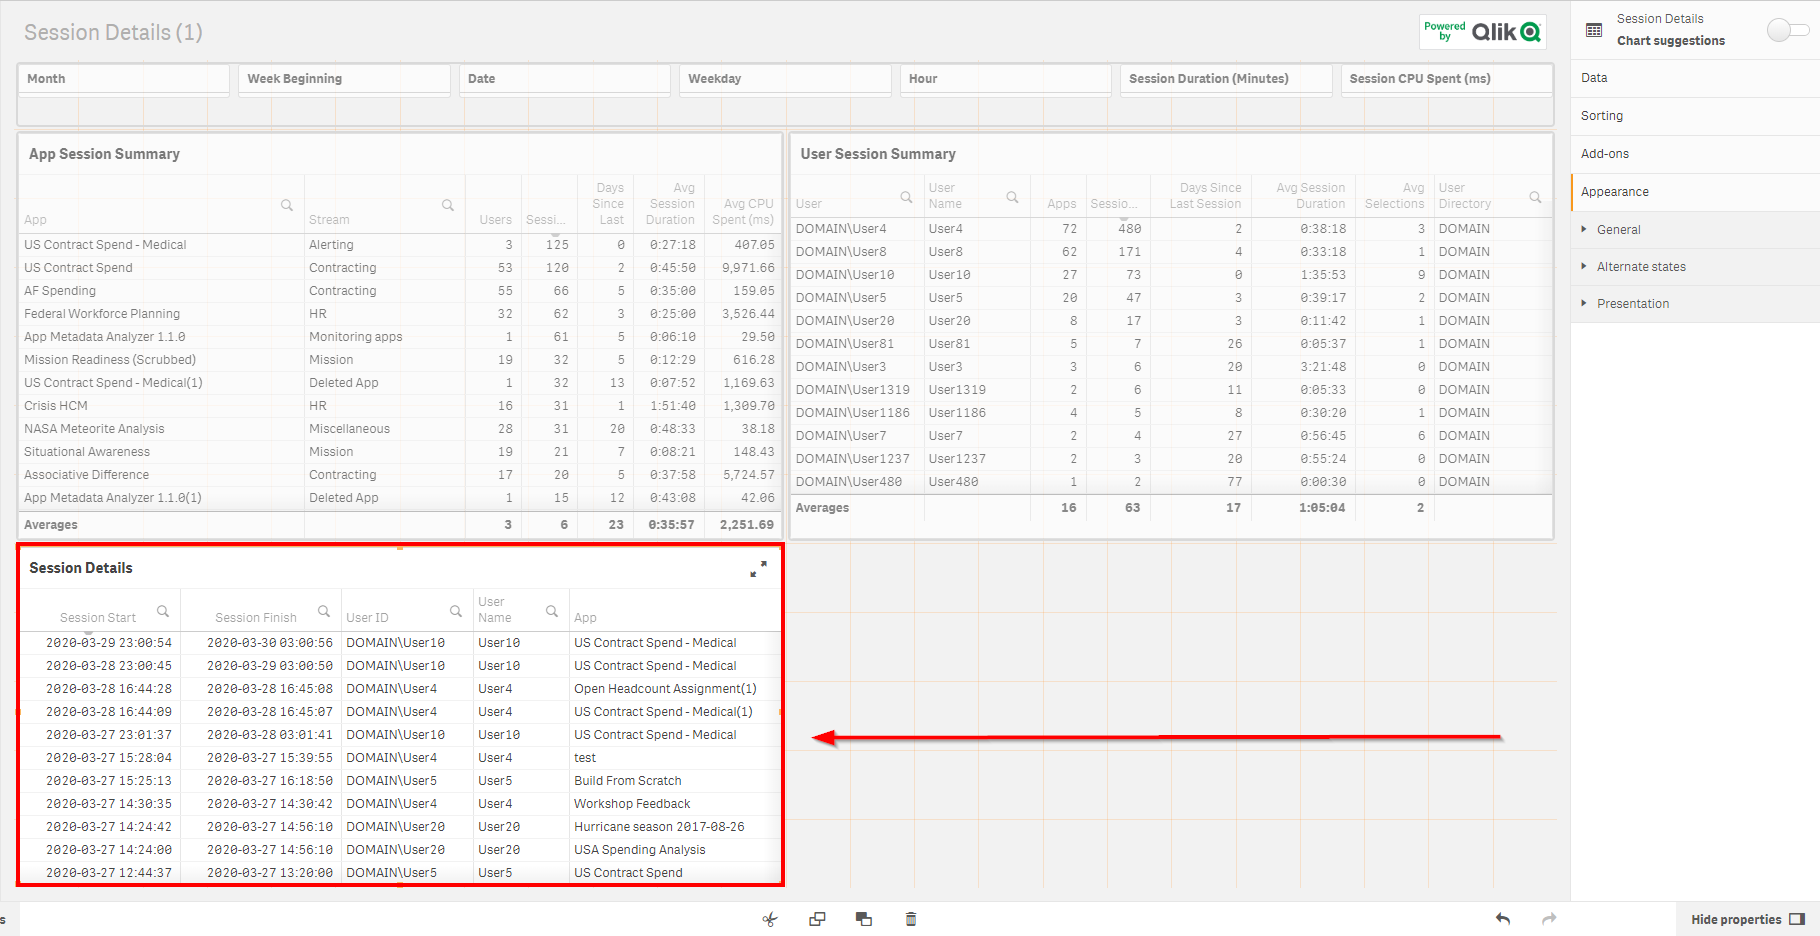Delete selected object with trash icon
The height and width of the screenshot is (936, 1820).
pos(911,919)
